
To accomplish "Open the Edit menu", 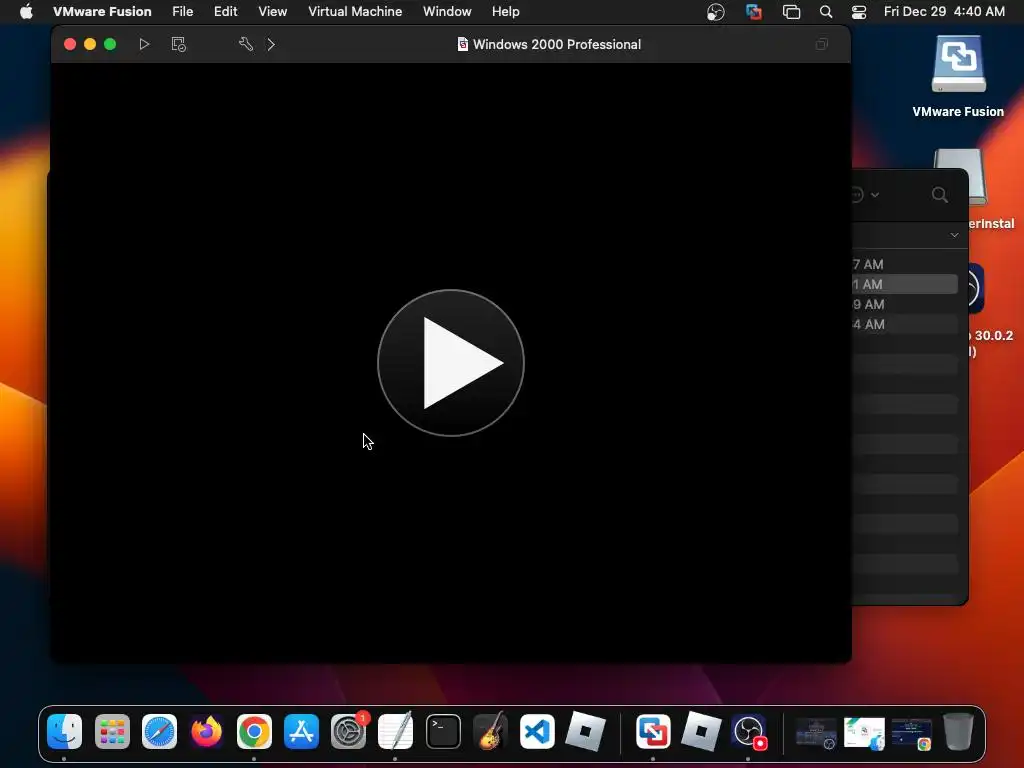I will point(225,12).
